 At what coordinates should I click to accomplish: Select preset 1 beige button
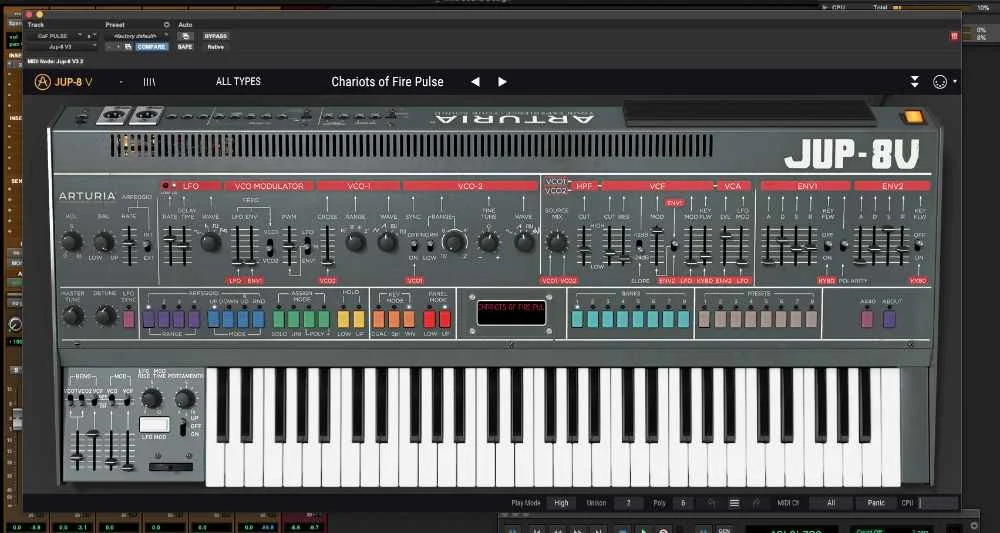pos(704,319)
